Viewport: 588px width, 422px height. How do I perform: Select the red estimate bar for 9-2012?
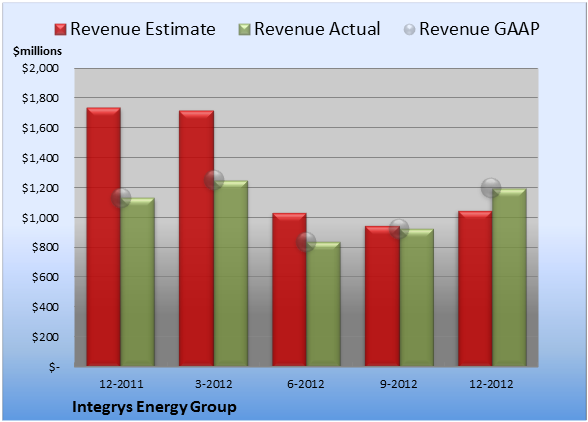point(382,296)
